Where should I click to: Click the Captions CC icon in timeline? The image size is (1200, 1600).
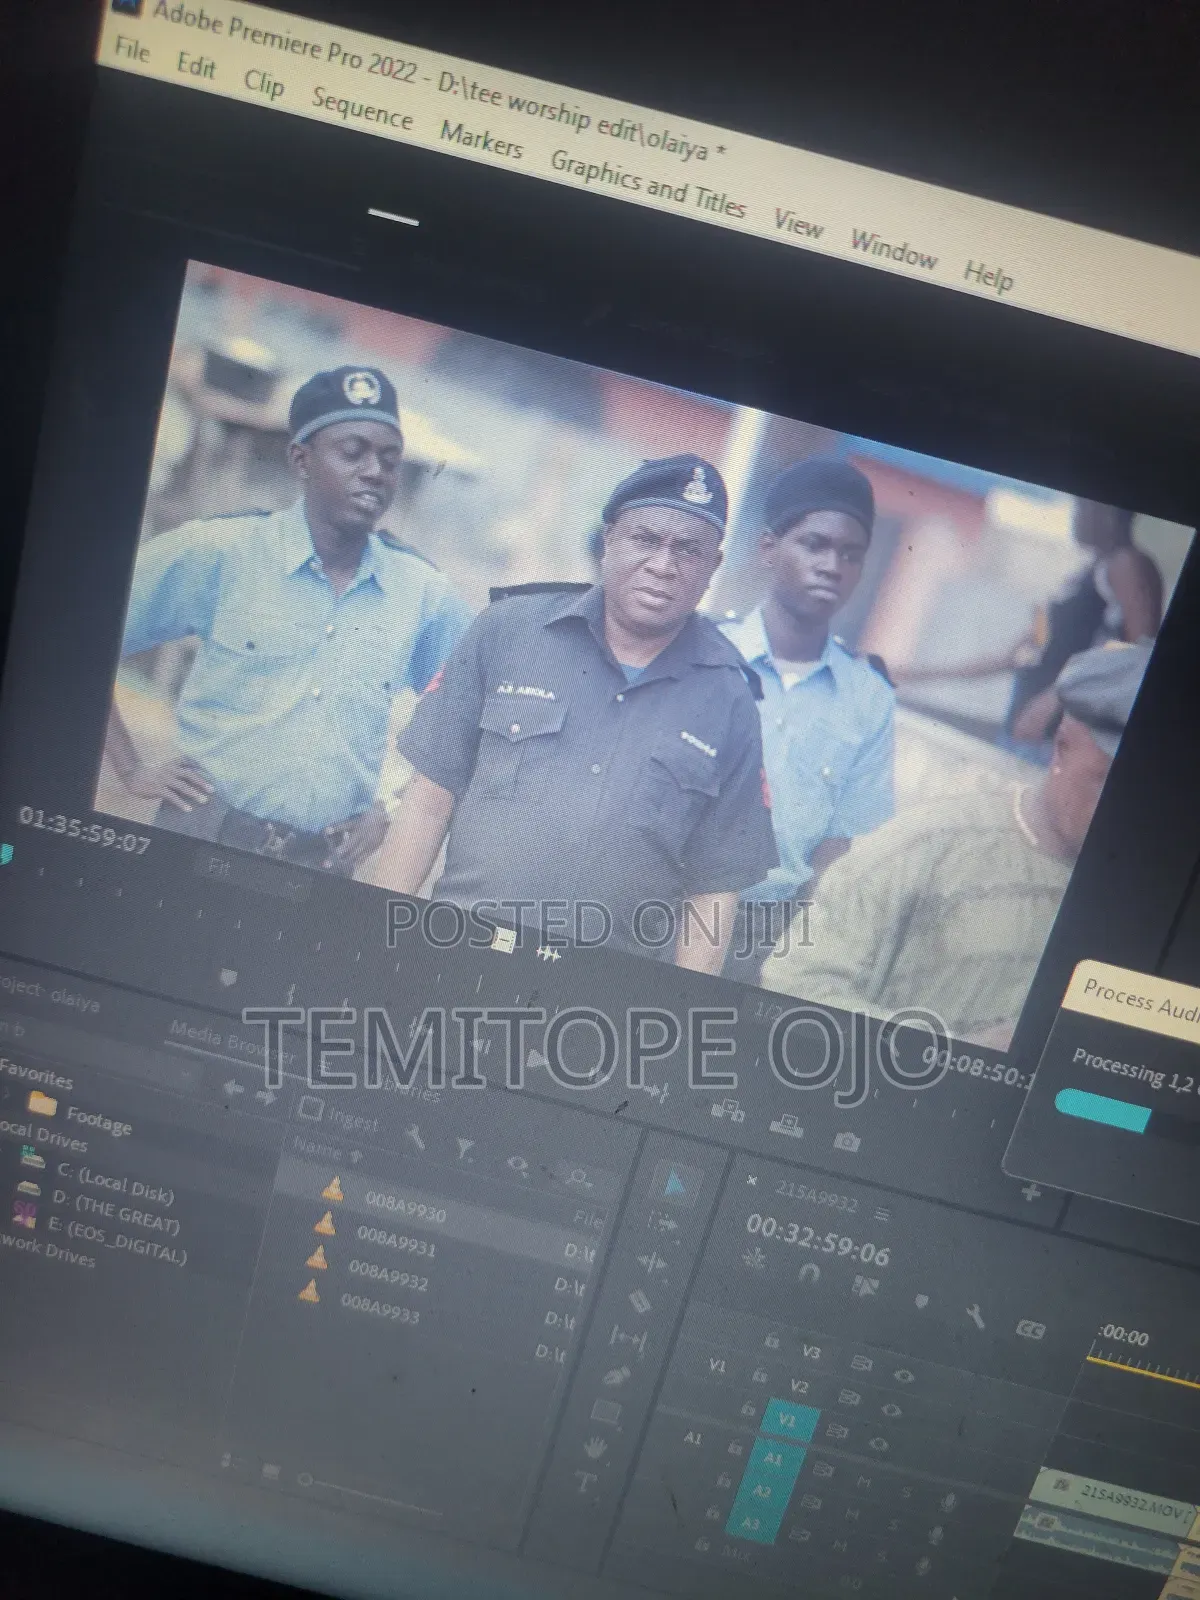[1030, 1330]
